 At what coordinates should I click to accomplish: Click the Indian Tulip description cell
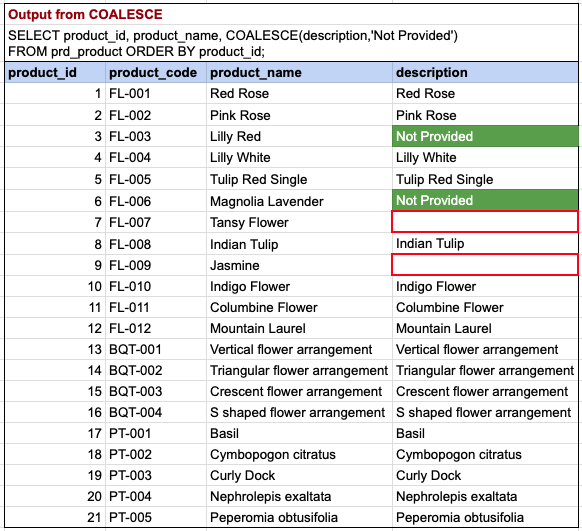pos(485,244)
